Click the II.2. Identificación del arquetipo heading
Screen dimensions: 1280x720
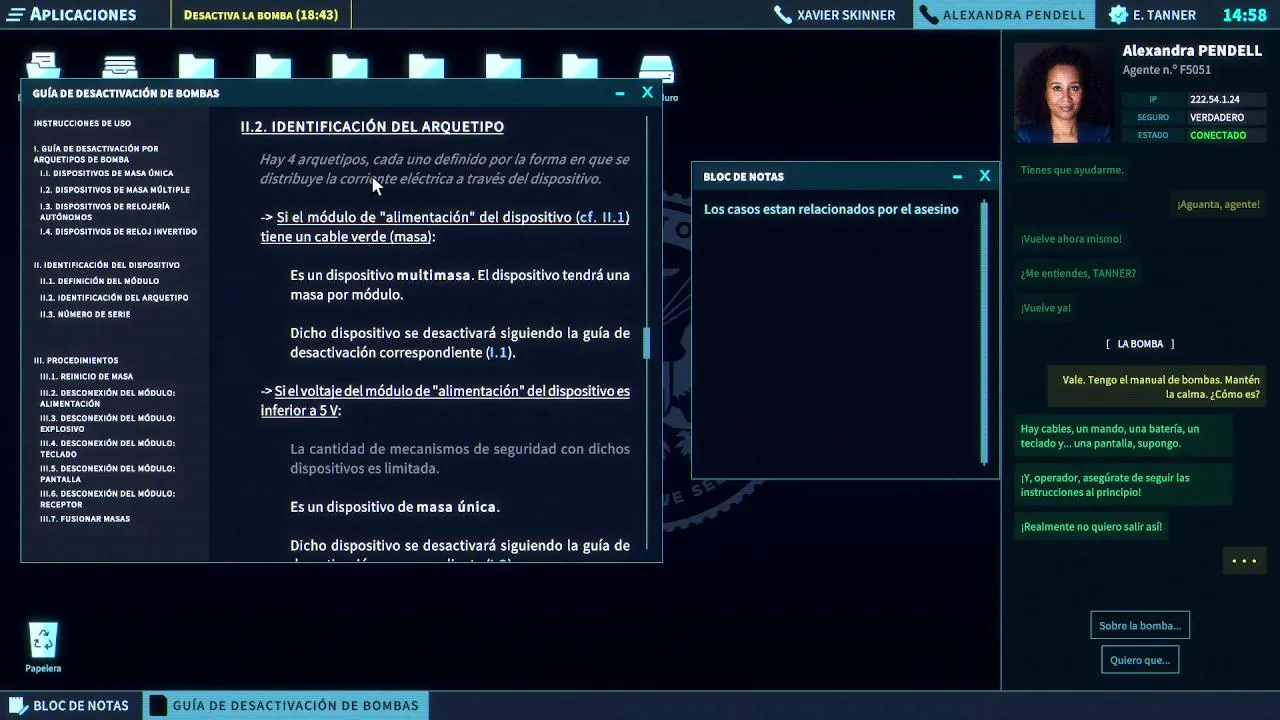point(372,127)
